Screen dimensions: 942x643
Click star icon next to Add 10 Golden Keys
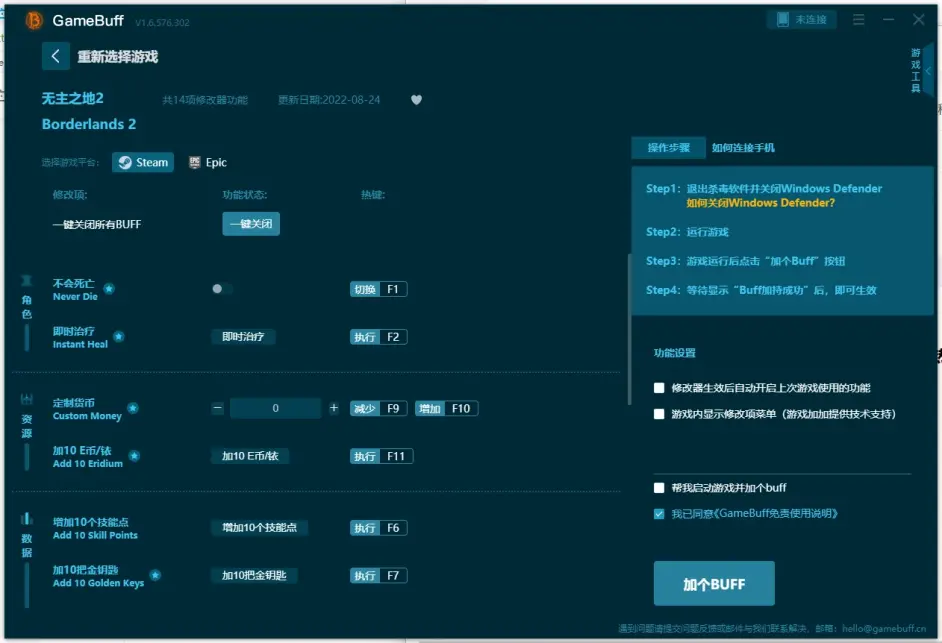156,575
